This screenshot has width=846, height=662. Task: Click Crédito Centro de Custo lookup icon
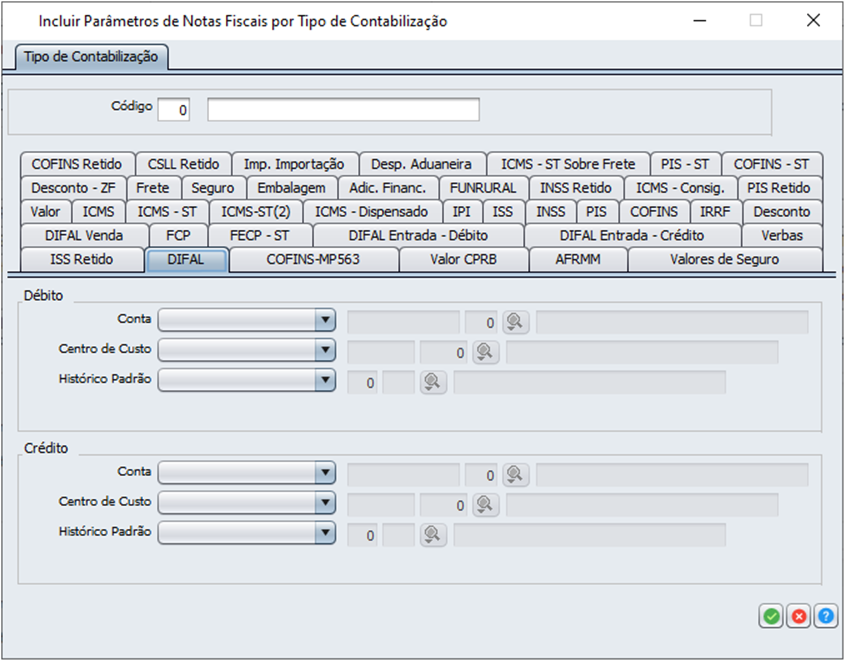[x=485, y=504]
